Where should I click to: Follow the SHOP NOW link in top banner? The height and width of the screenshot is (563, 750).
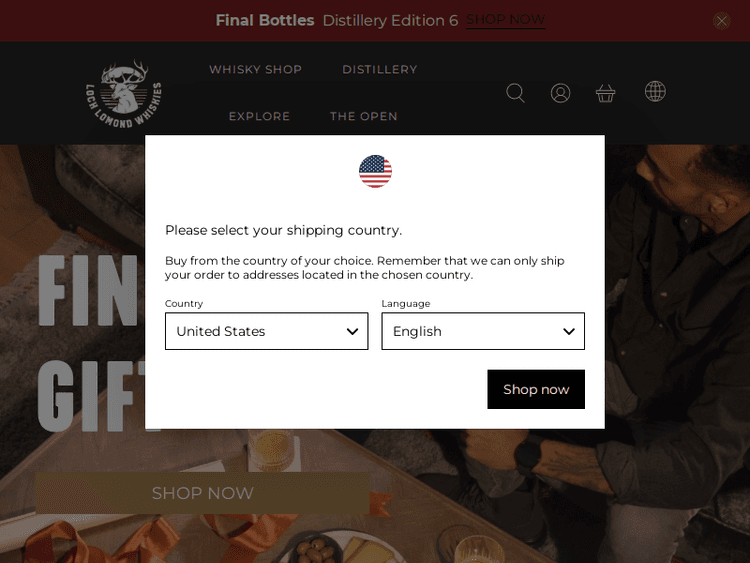tap(505, 20)
